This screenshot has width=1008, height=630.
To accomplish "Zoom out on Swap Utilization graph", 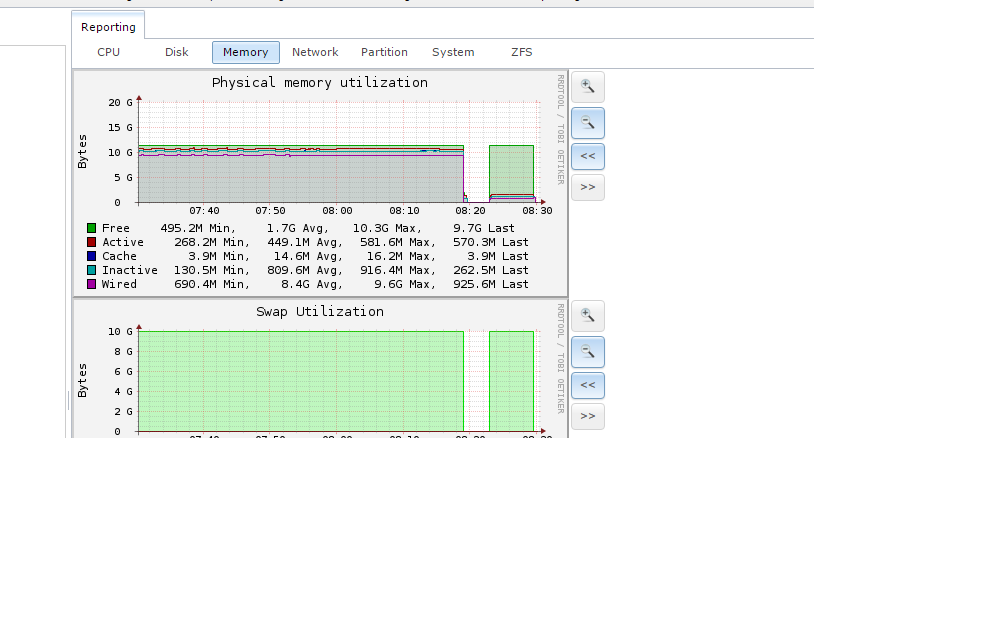I will tap(588, 351).
